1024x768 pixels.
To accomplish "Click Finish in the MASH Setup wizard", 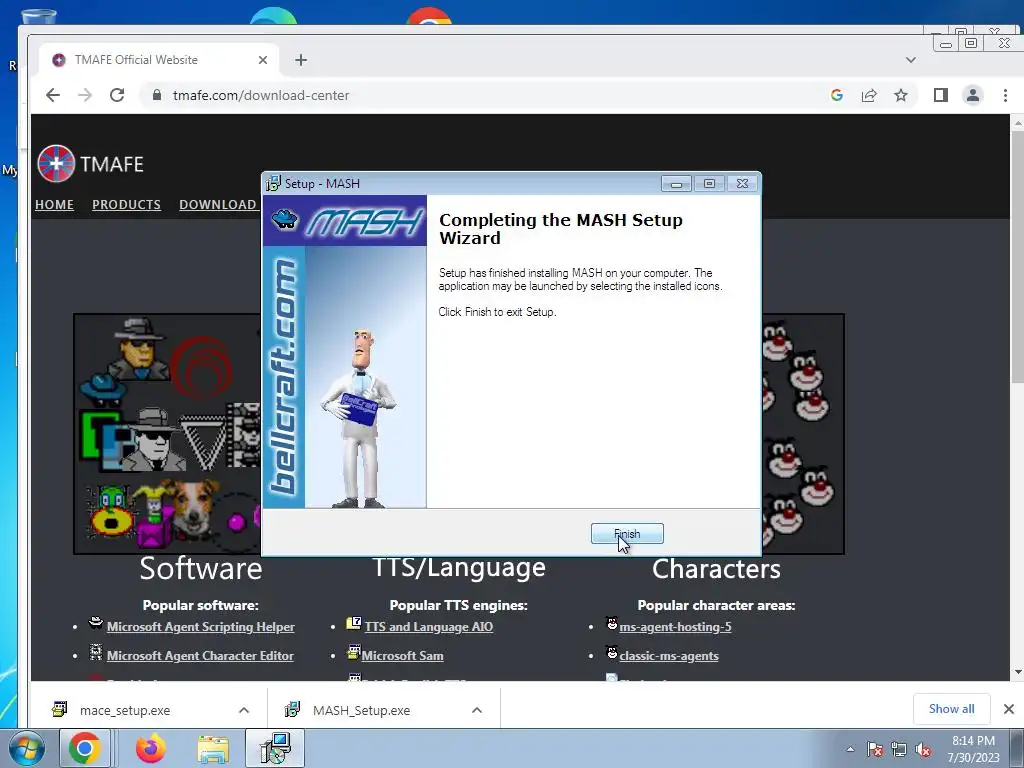I will (627, 534).
